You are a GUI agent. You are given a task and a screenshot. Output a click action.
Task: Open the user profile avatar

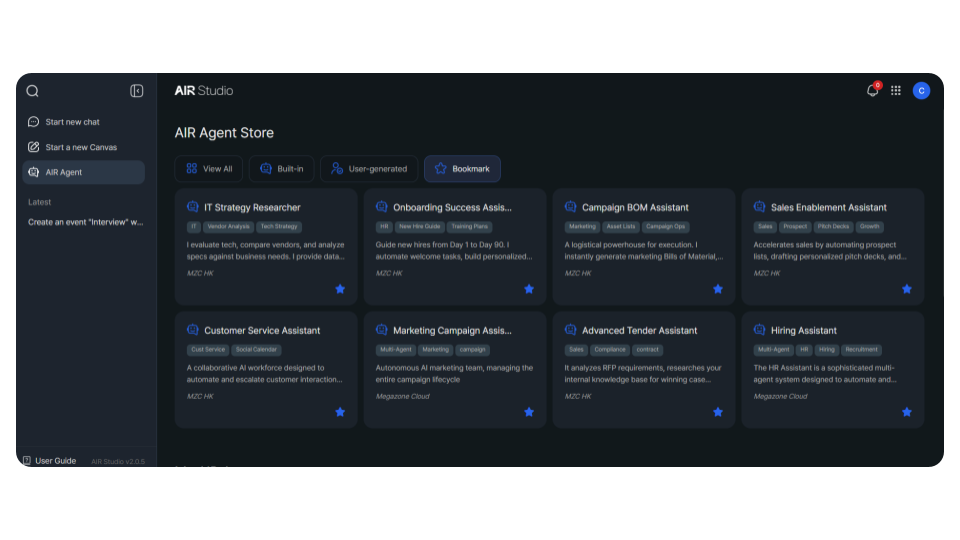pos(921,91)
